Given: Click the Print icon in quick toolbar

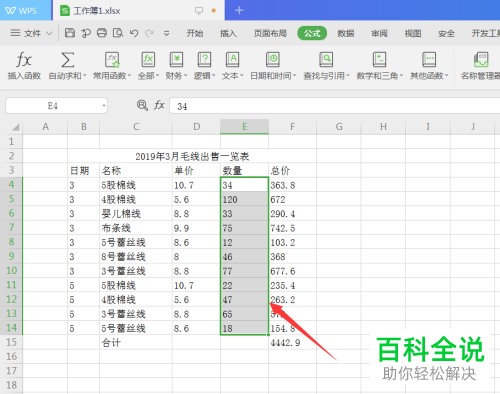Looking at the screenshot, I should (102, 33).
